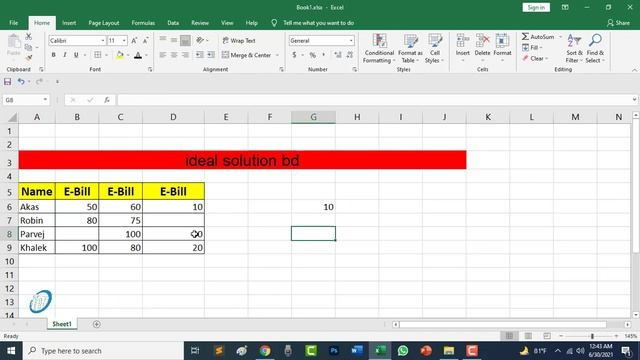Decrease decimal places
640x360 pixels.
(349, 55)
